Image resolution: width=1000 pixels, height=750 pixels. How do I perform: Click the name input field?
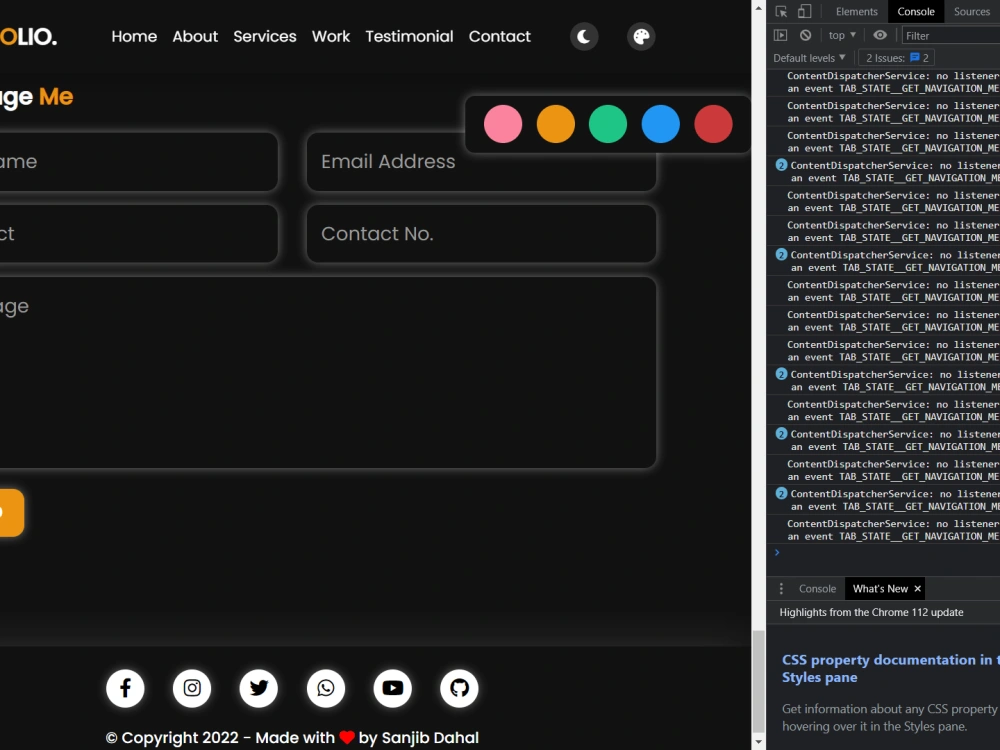pyautogui.click(x=138, y=161)
